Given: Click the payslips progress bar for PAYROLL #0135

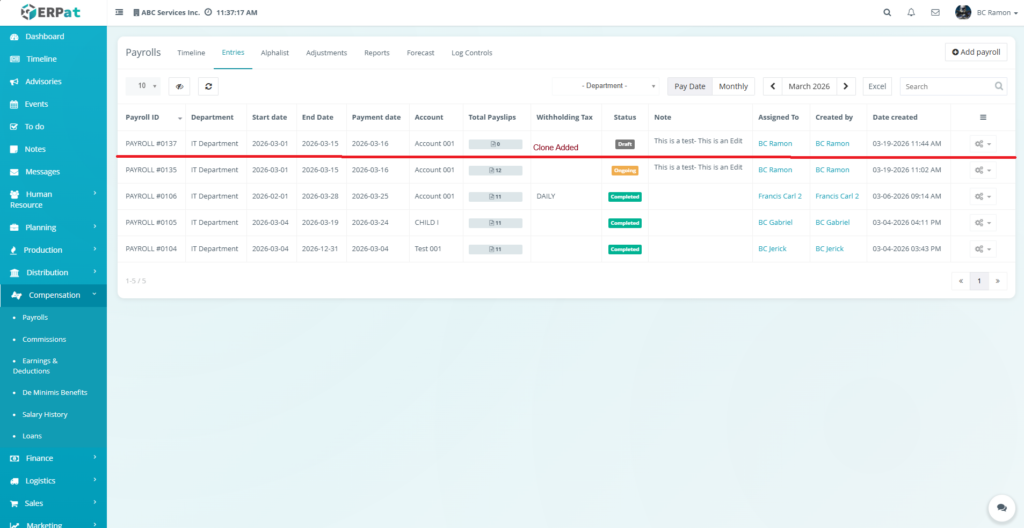Looking at the screenshot, I should coord(496,170).
